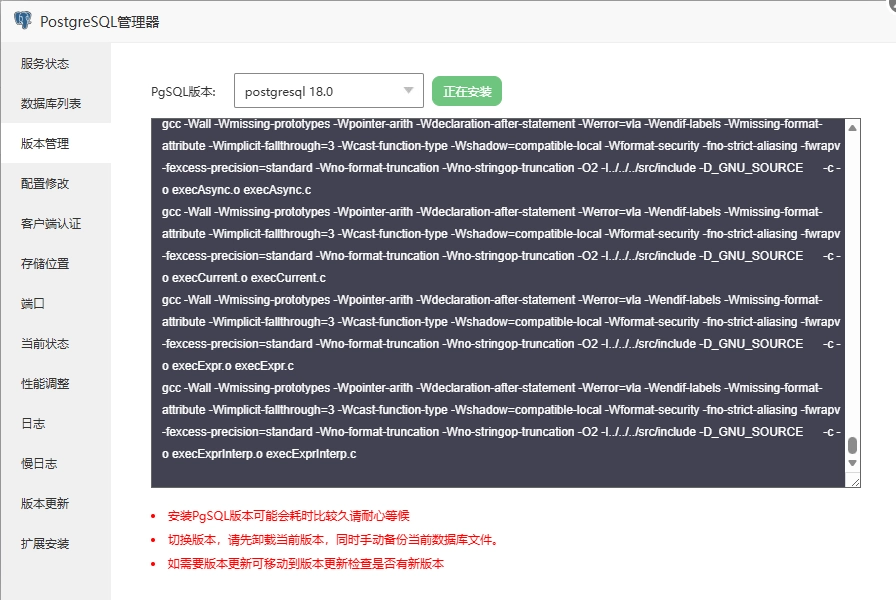Select the 版本管理 tab
This screenshot has height=600, width=896.
click(x=56, y=143)
